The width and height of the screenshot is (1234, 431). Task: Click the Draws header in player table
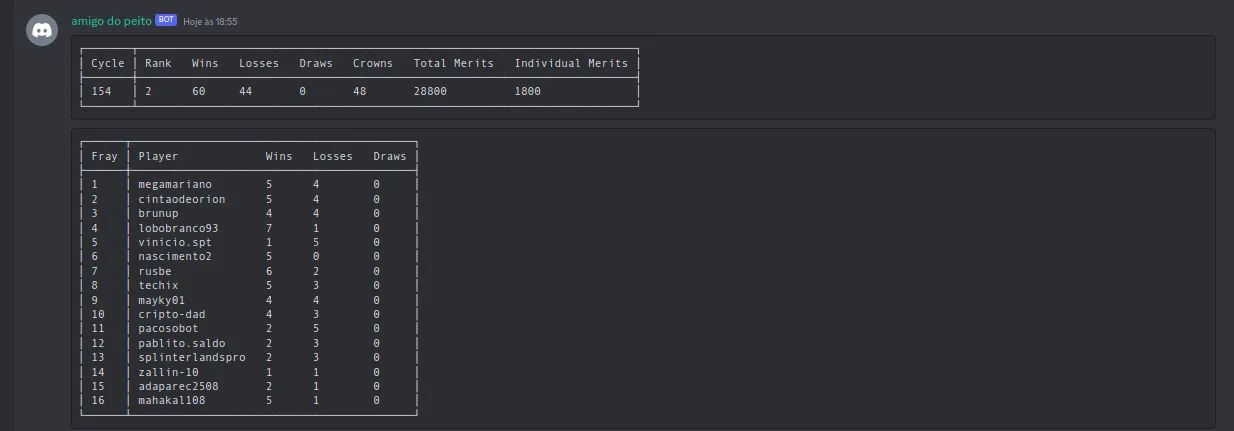click(390, 156)
